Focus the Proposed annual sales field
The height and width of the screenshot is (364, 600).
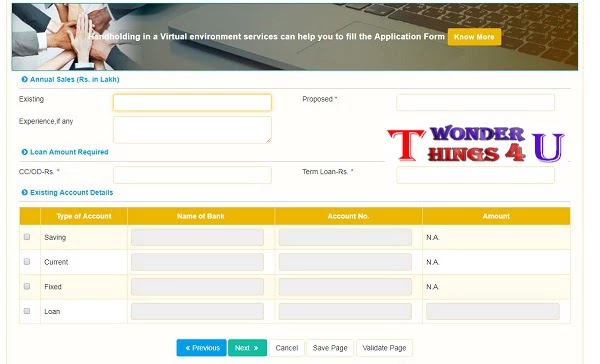tap(475, 103)
